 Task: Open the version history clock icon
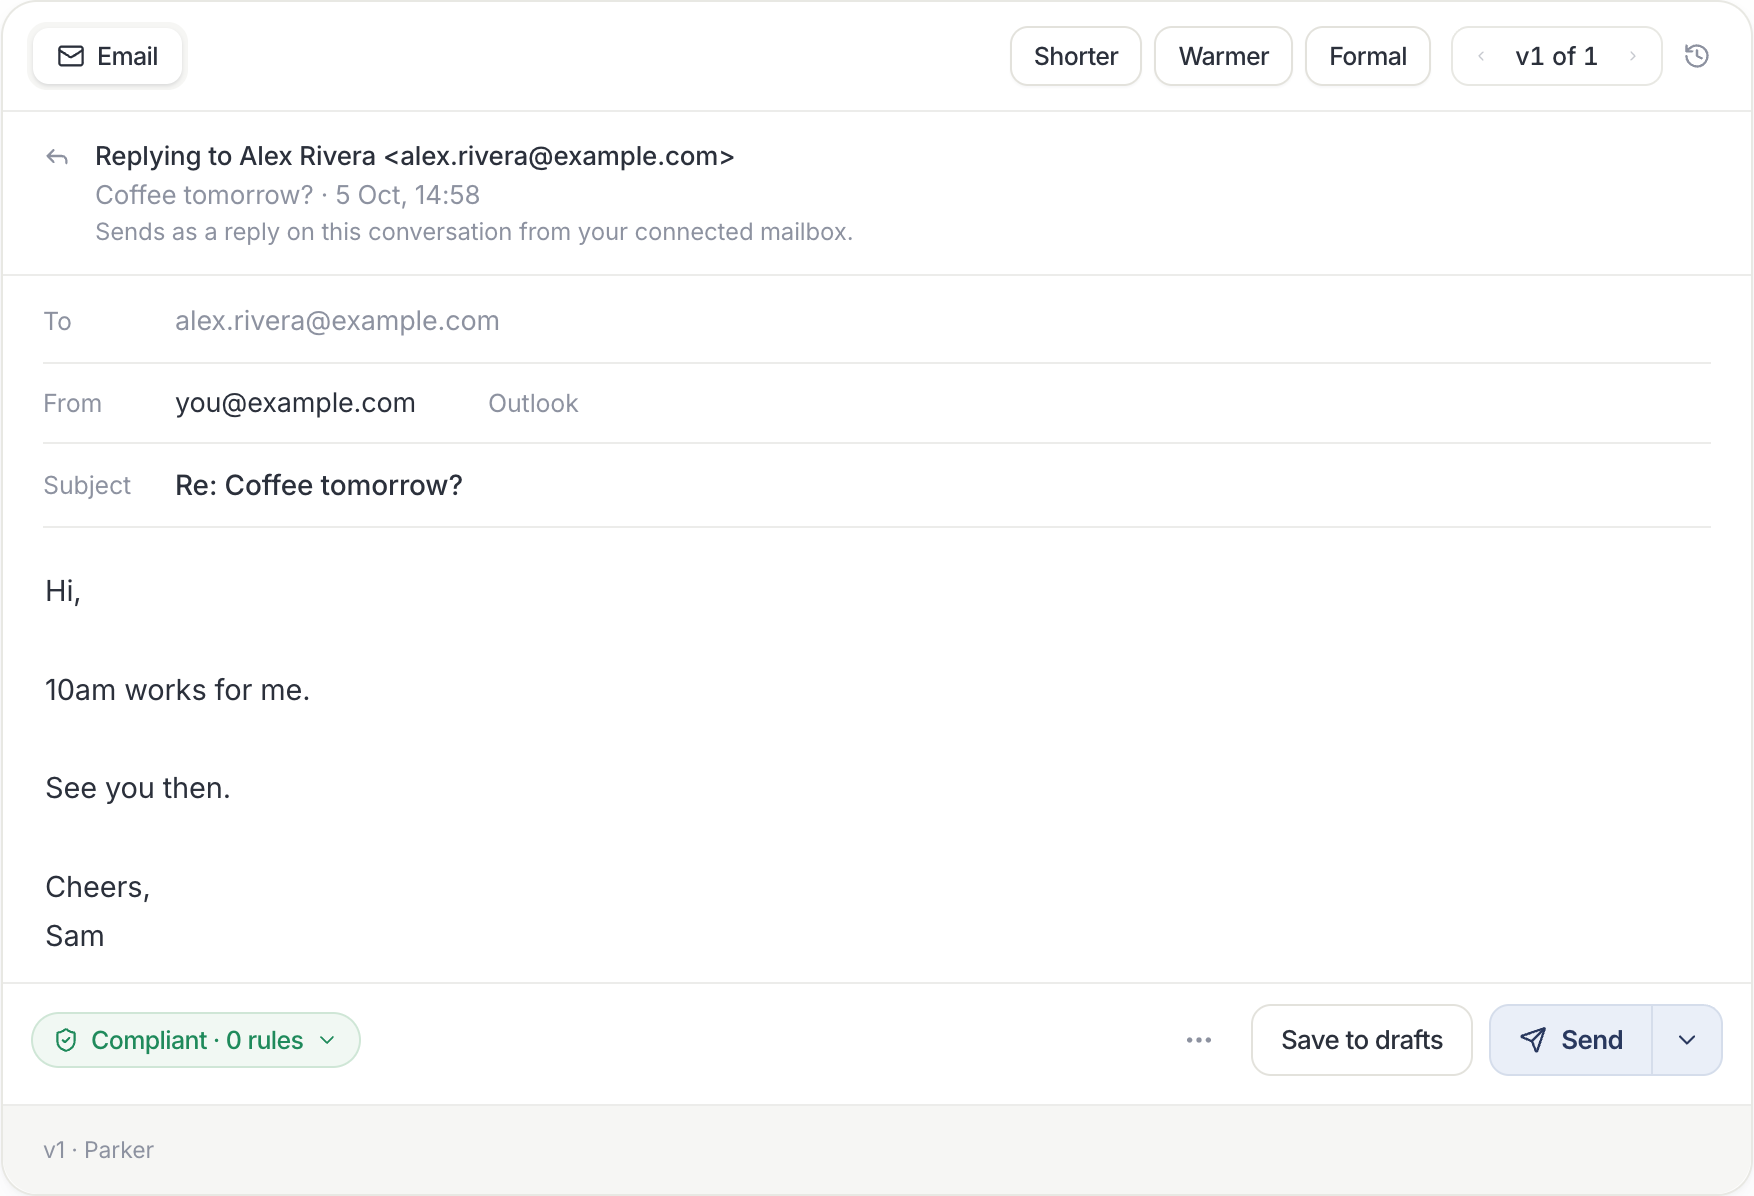(x=1696, y=56)
